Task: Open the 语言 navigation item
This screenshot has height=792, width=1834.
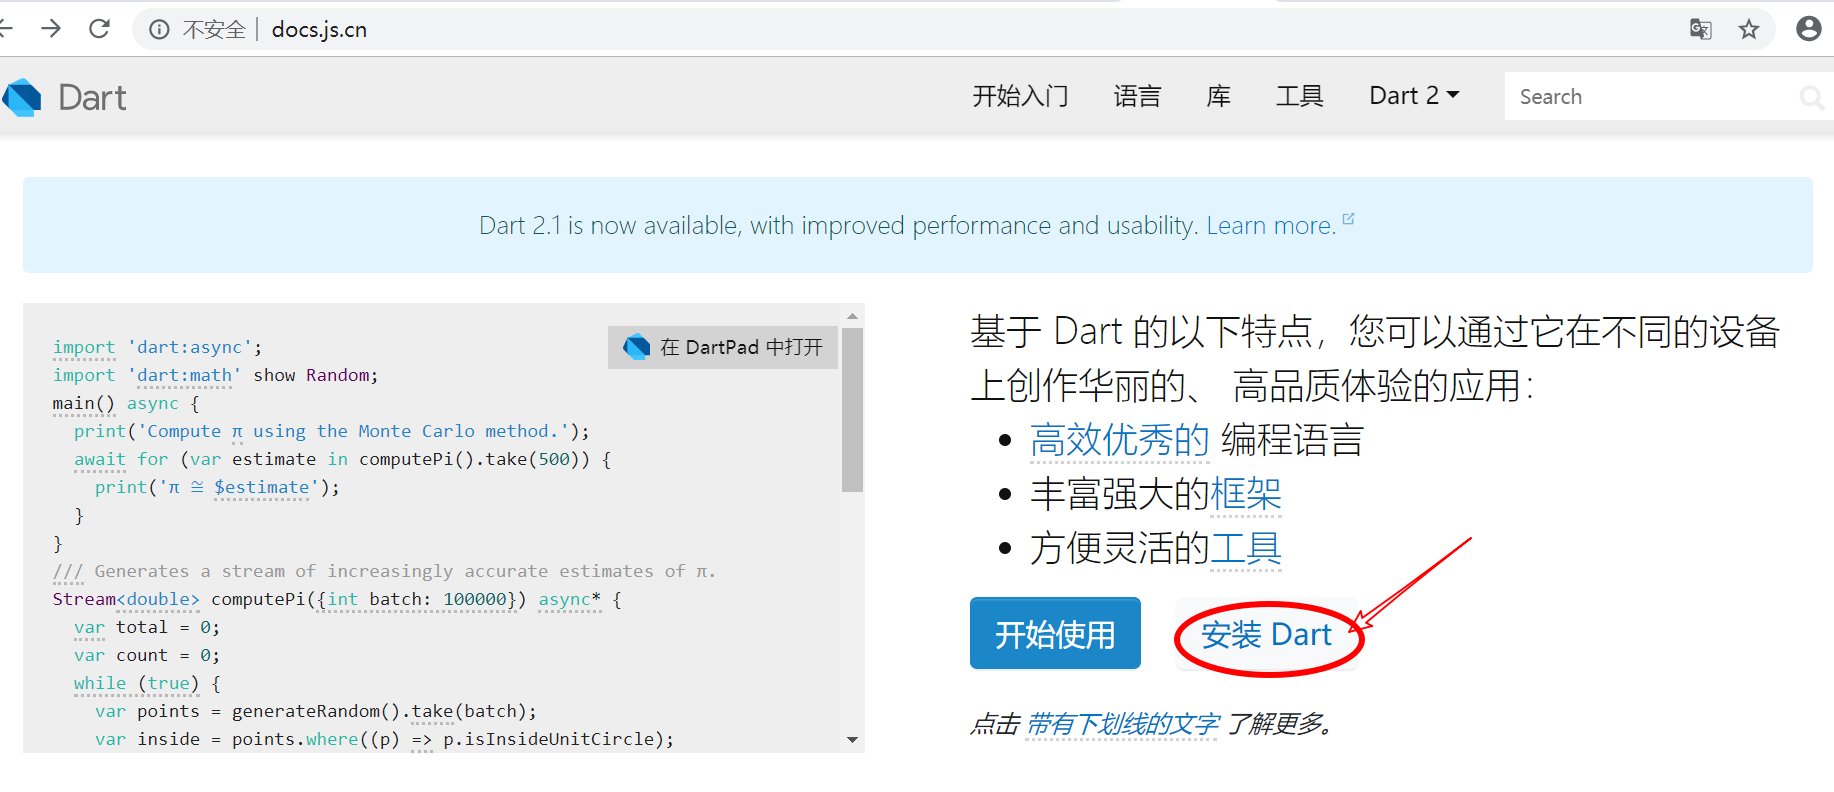Action: click(x=1137, y=96)
